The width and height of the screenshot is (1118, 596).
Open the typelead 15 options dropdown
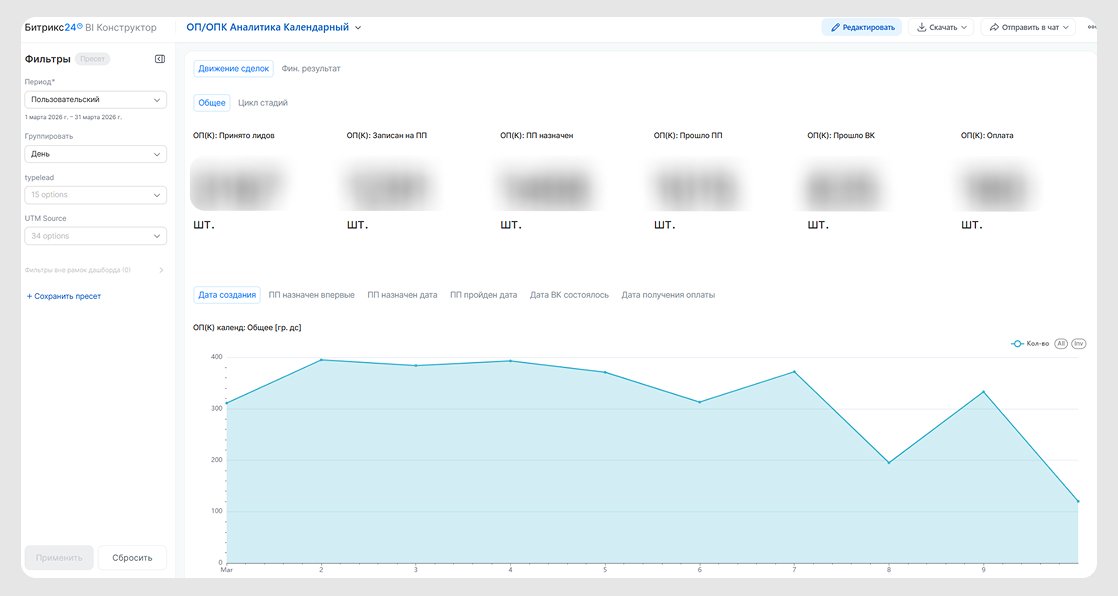[x=96, y=195]
